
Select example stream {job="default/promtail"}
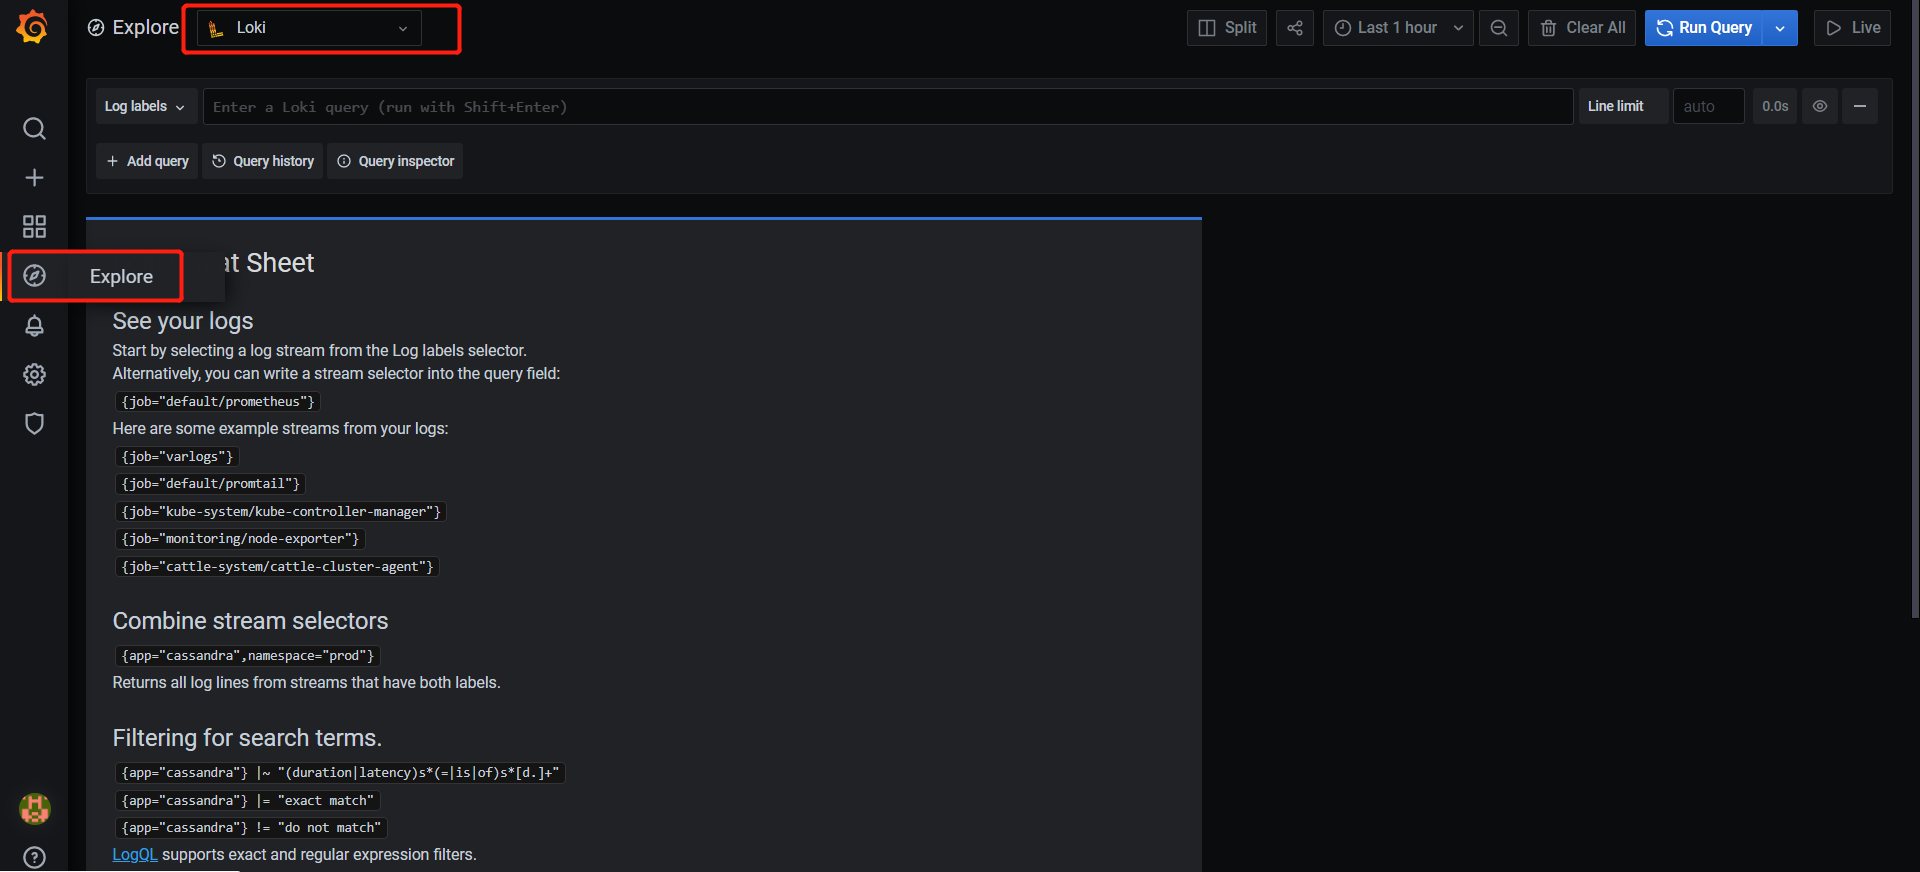pos(210,484)
